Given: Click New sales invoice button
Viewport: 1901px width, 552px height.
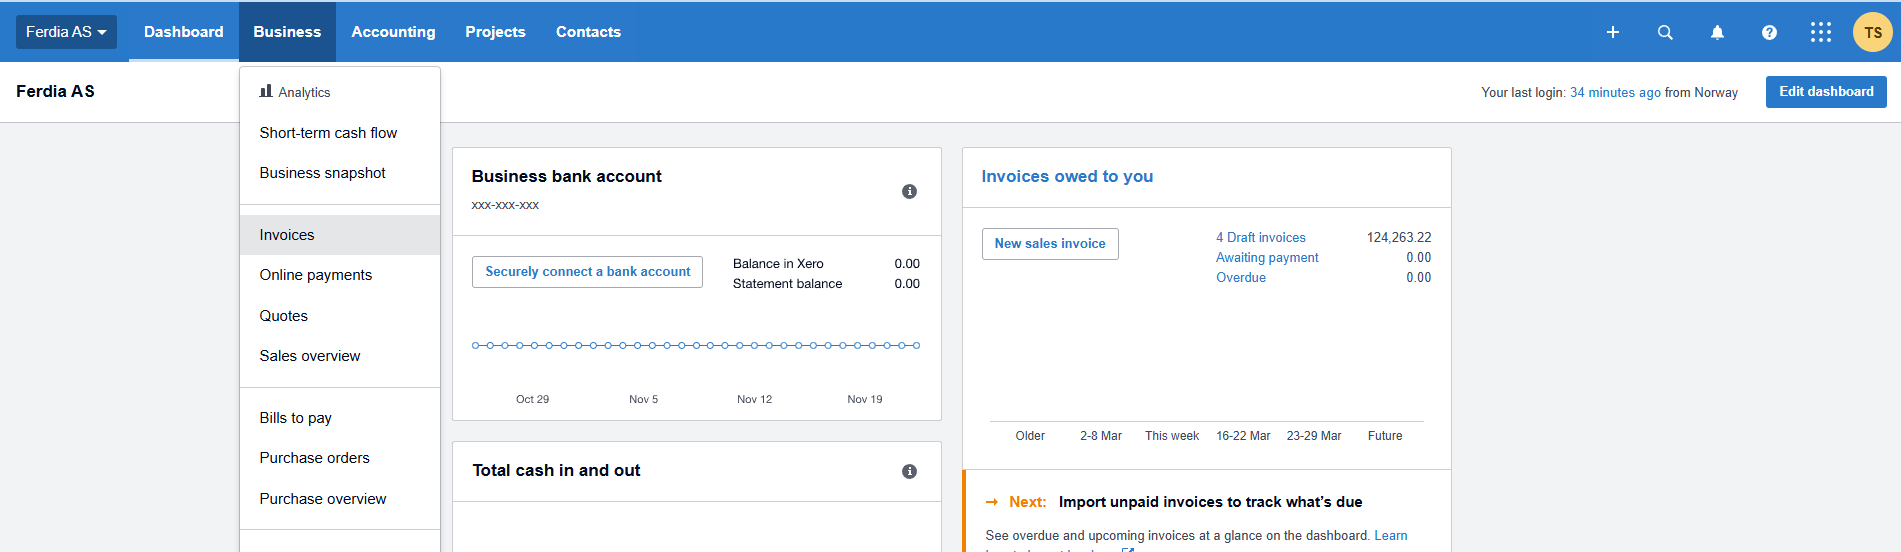Looking at the screenshot, I should coord(1049,244).
